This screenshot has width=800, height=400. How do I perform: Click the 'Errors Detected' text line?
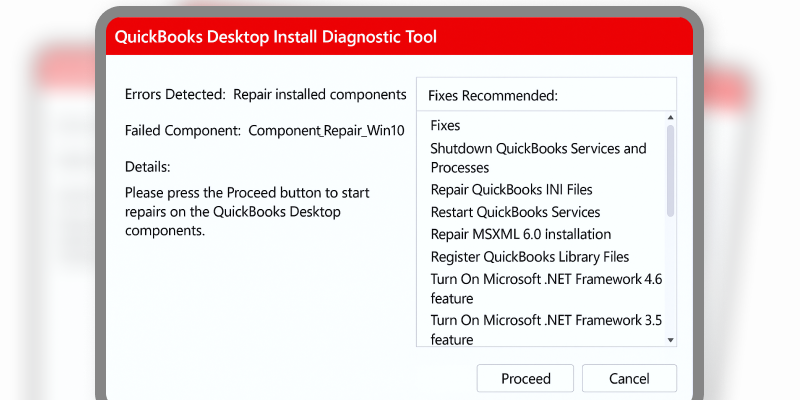pos(265,94)
